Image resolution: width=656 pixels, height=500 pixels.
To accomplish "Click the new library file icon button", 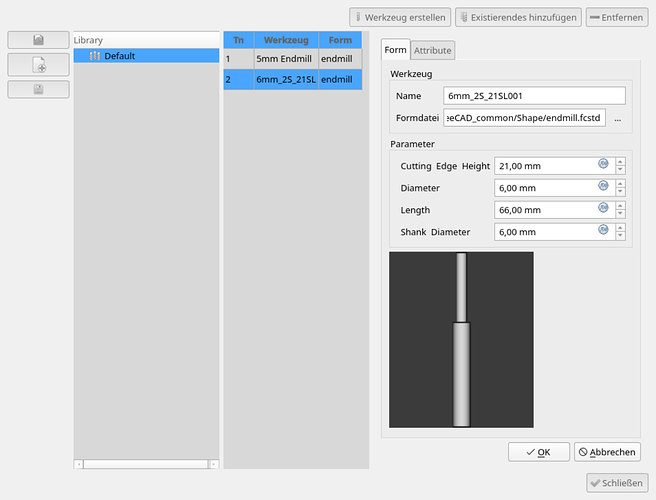I will click(x=38, y=65).
